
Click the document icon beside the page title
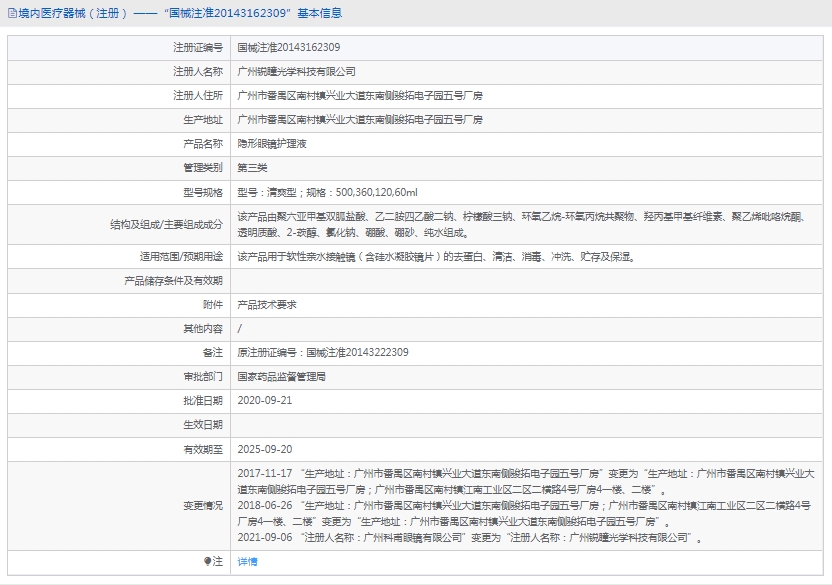pos(11,13)
